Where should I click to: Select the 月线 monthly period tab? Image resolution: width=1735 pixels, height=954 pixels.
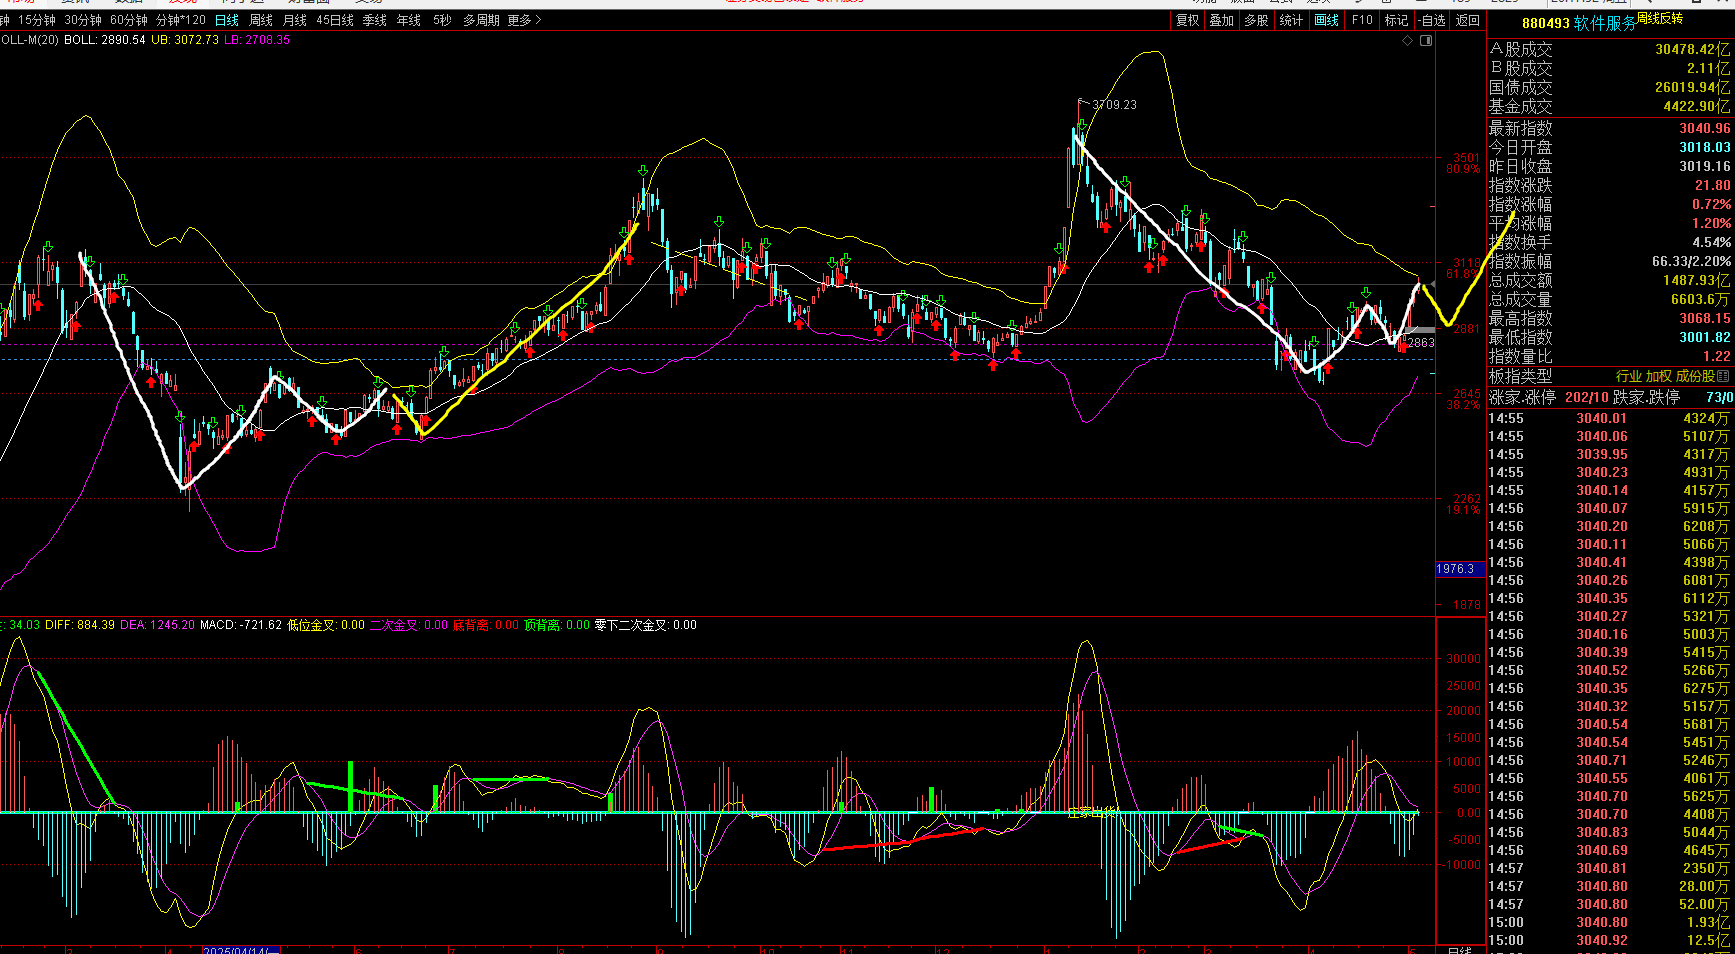pos(295,20)
